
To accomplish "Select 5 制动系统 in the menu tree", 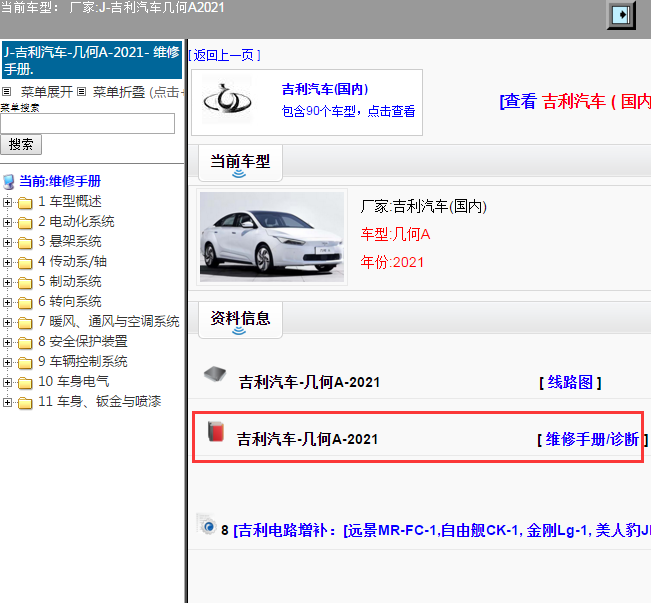I will pyautogui.click(x=70, y=282).
